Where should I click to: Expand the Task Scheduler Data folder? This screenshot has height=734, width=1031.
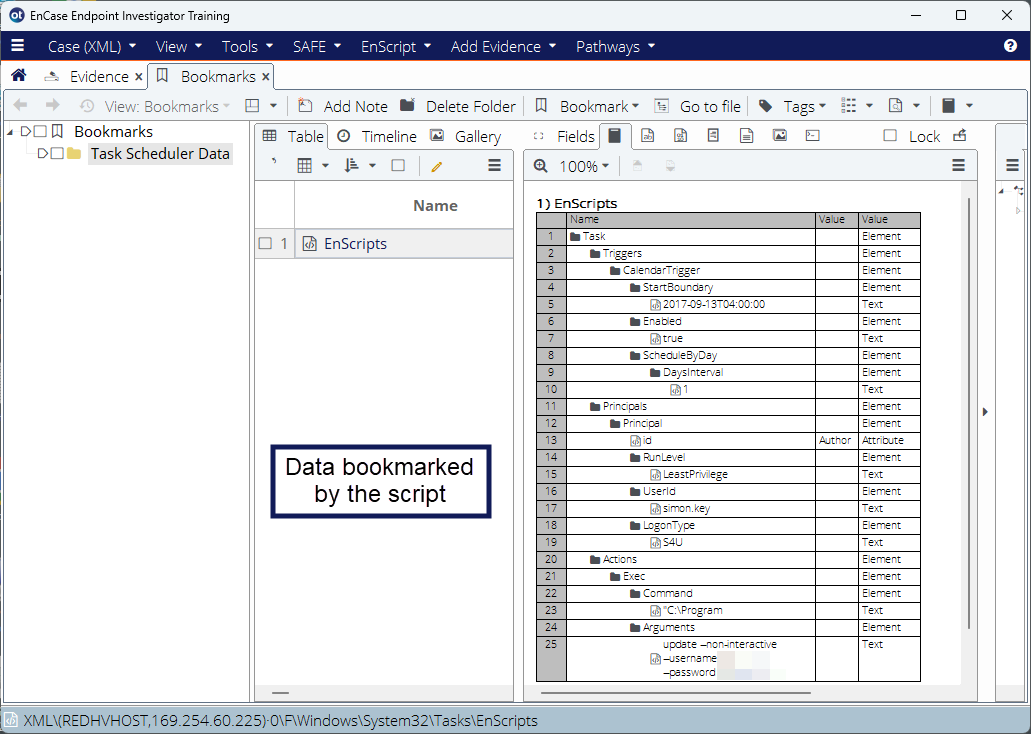pos(42,153)
